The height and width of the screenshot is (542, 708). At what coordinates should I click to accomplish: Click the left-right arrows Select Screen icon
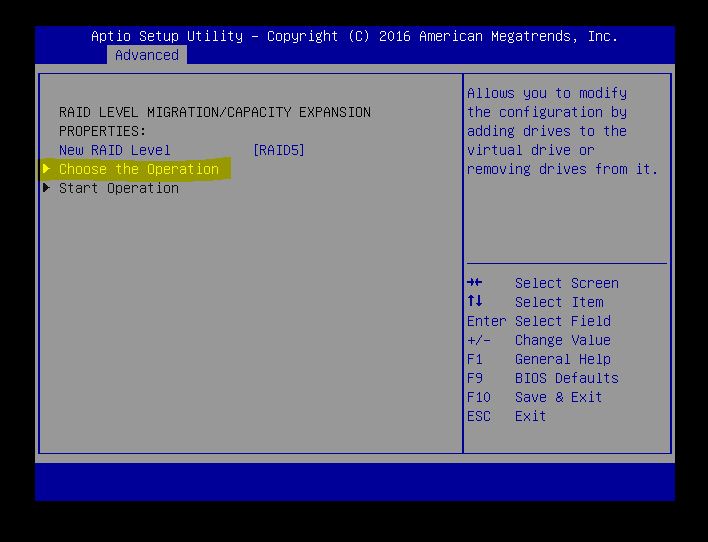tap(474, 283)
